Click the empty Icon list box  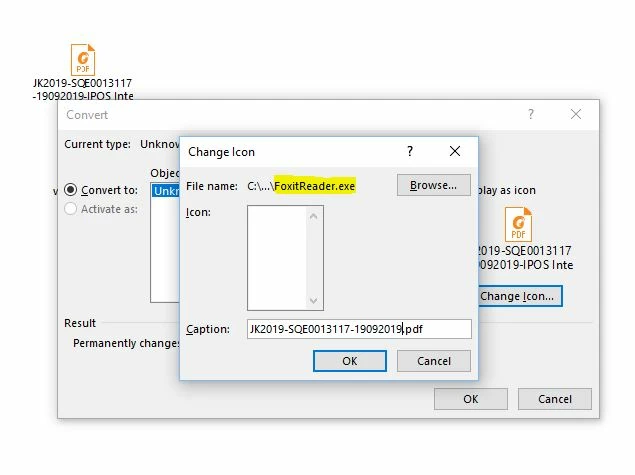click(x=277, y=258)
